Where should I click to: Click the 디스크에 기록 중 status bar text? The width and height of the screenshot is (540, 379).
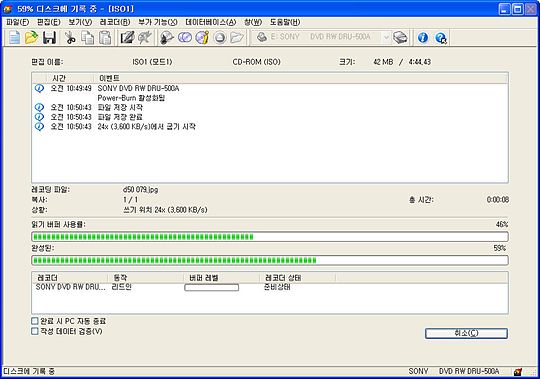tap(29, 372)
